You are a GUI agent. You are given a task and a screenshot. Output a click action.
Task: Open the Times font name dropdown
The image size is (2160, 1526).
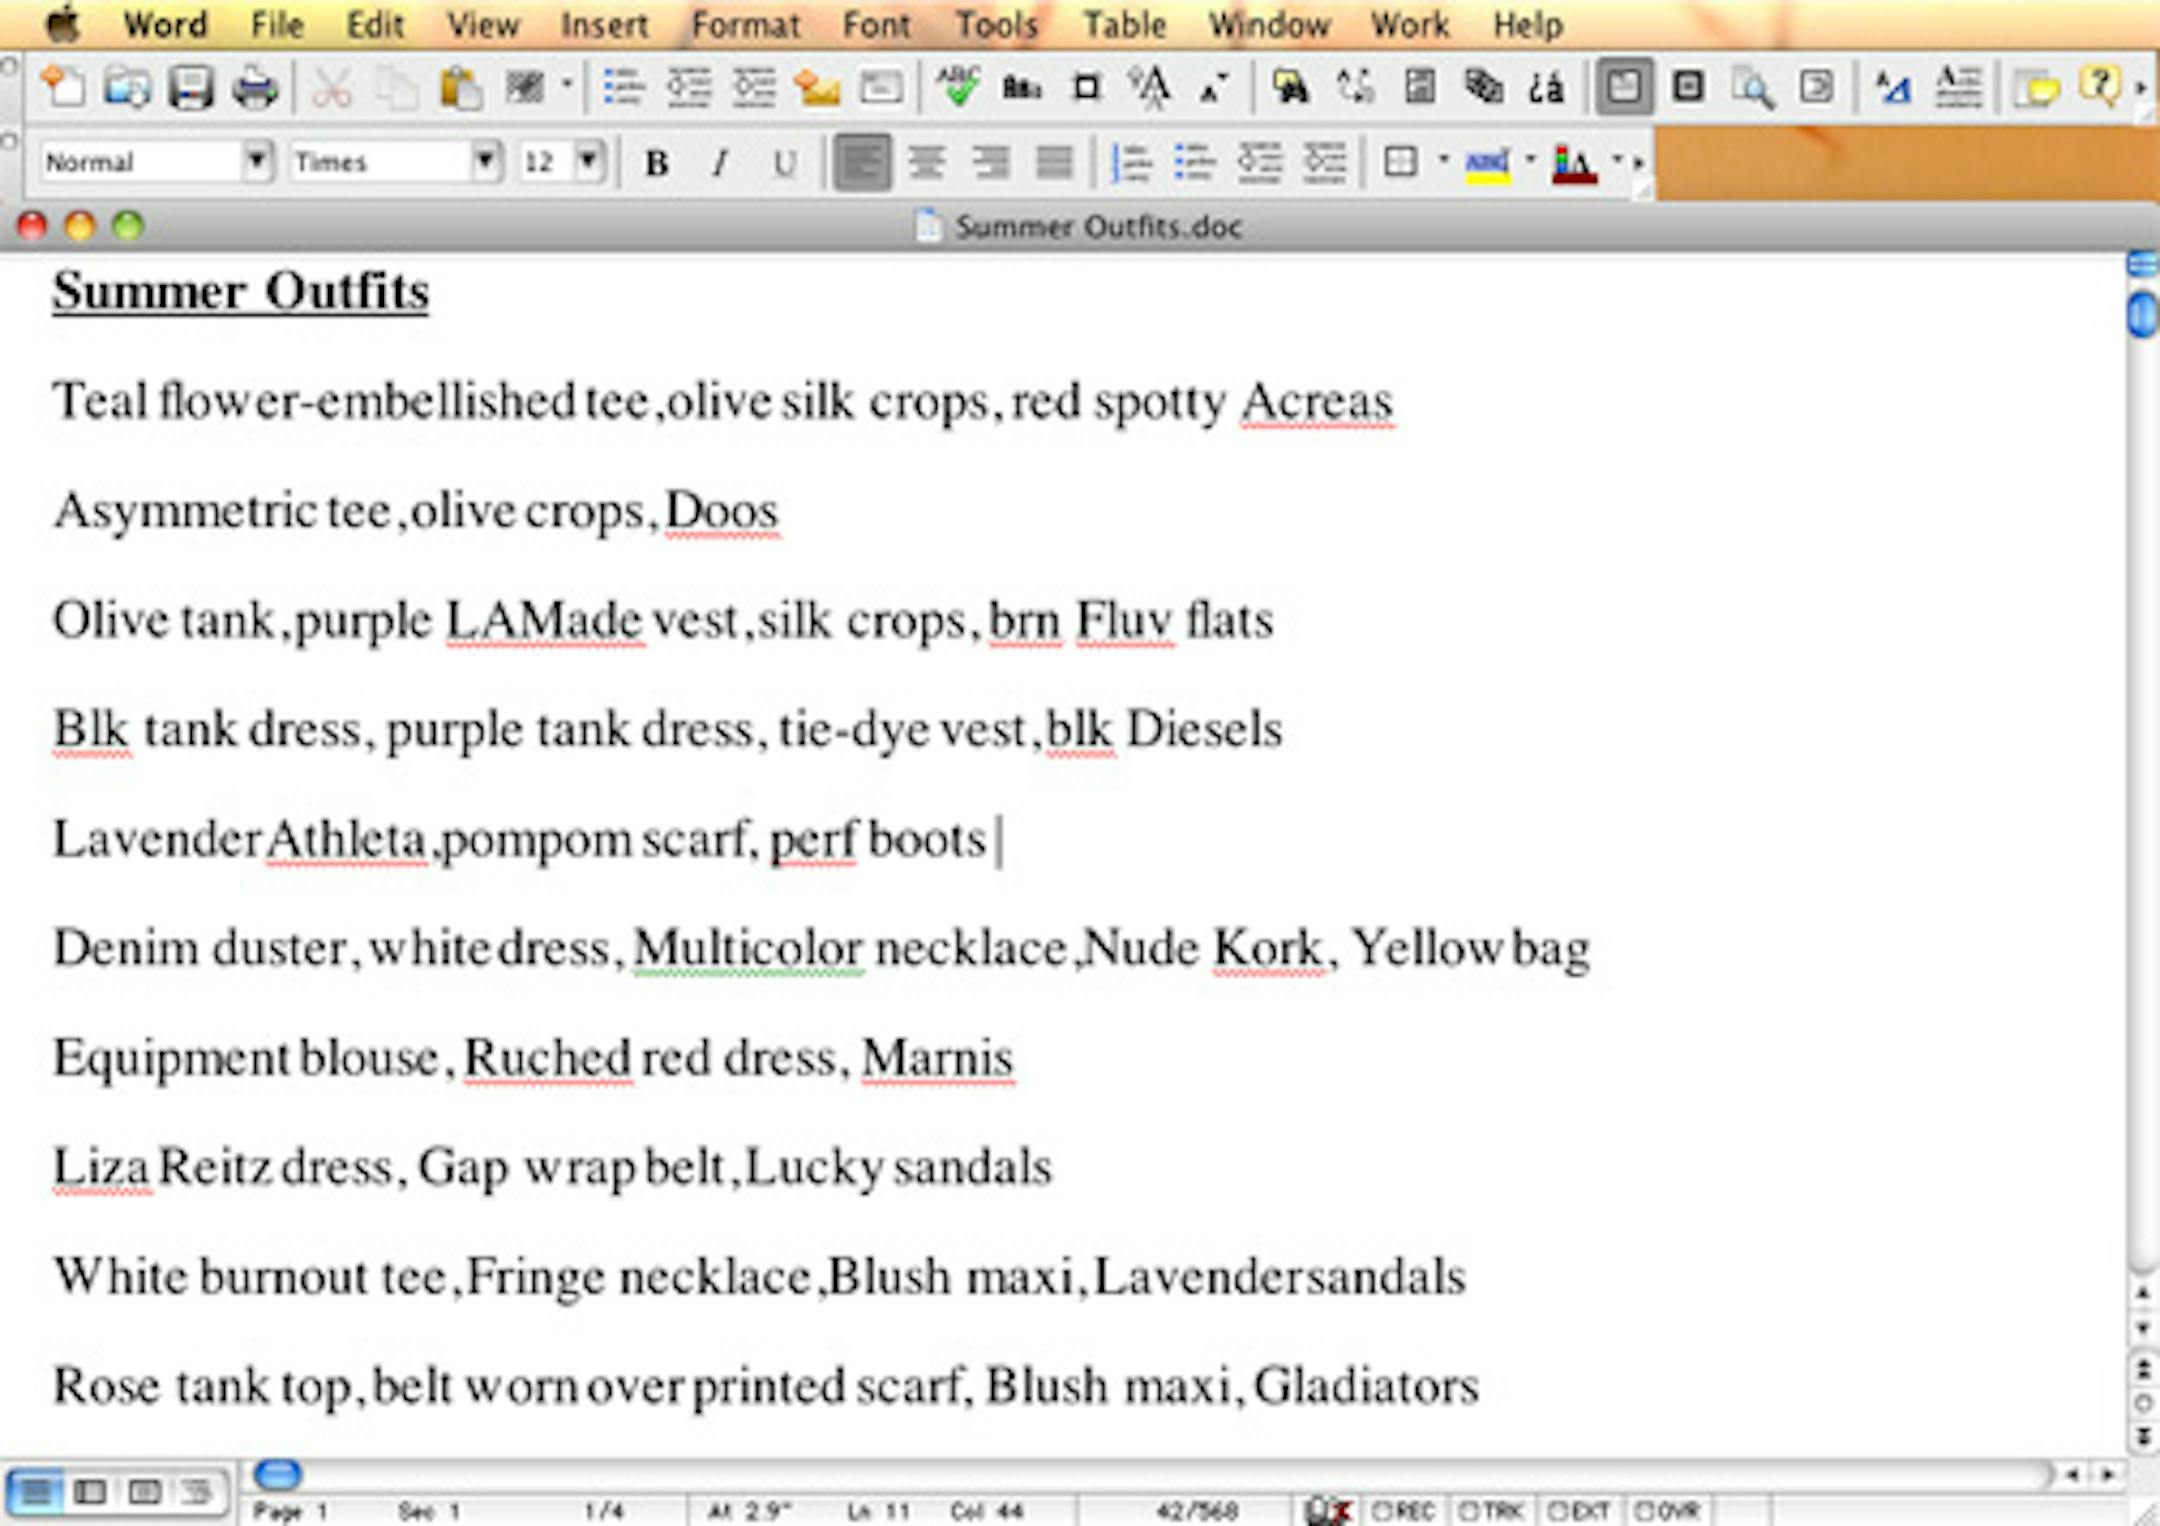(x=486, y=160)
